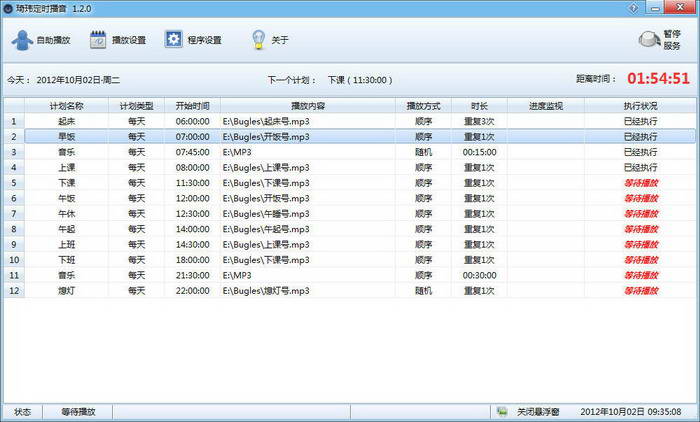Select plan name 早饭 in row 2
This screenshot has width=700, height=422.
point(67,137)
